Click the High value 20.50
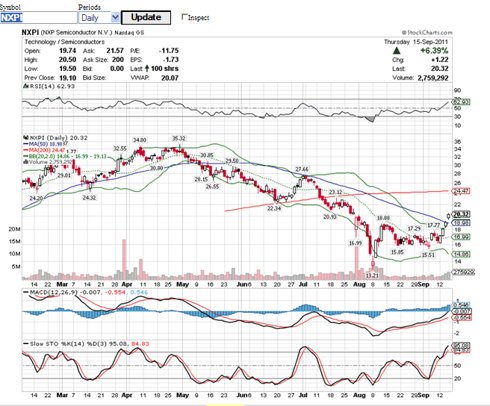490x406 pixels. pyautogui.click(x=68, y=60)
